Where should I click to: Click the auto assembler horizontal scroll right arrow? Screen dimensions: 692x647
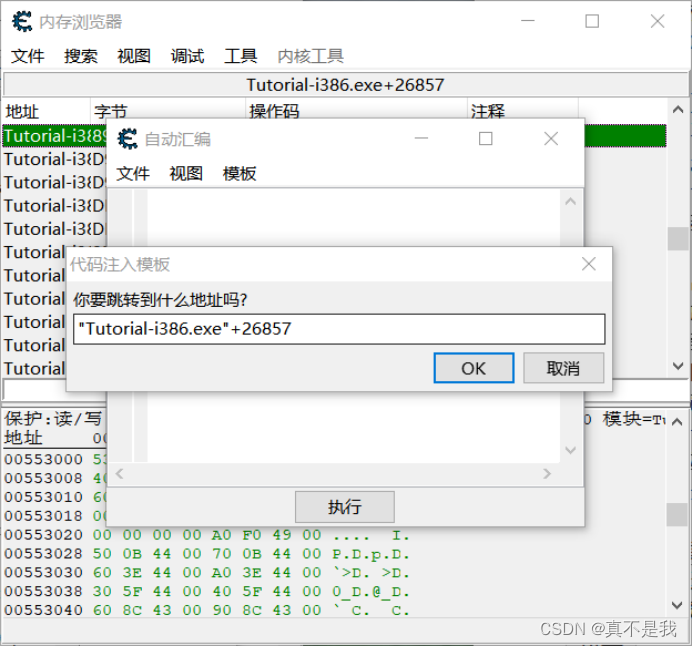[547, 474]
